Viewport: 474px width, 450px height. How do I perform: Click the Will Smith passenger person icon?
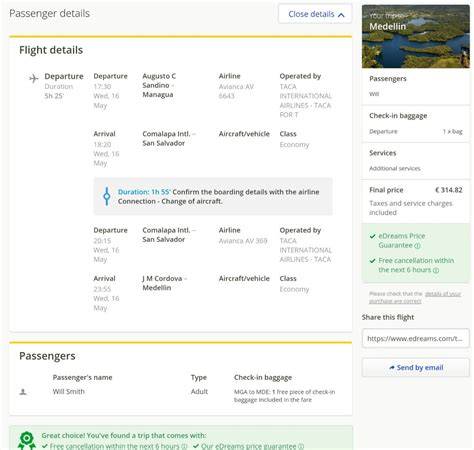pos(23,392)
